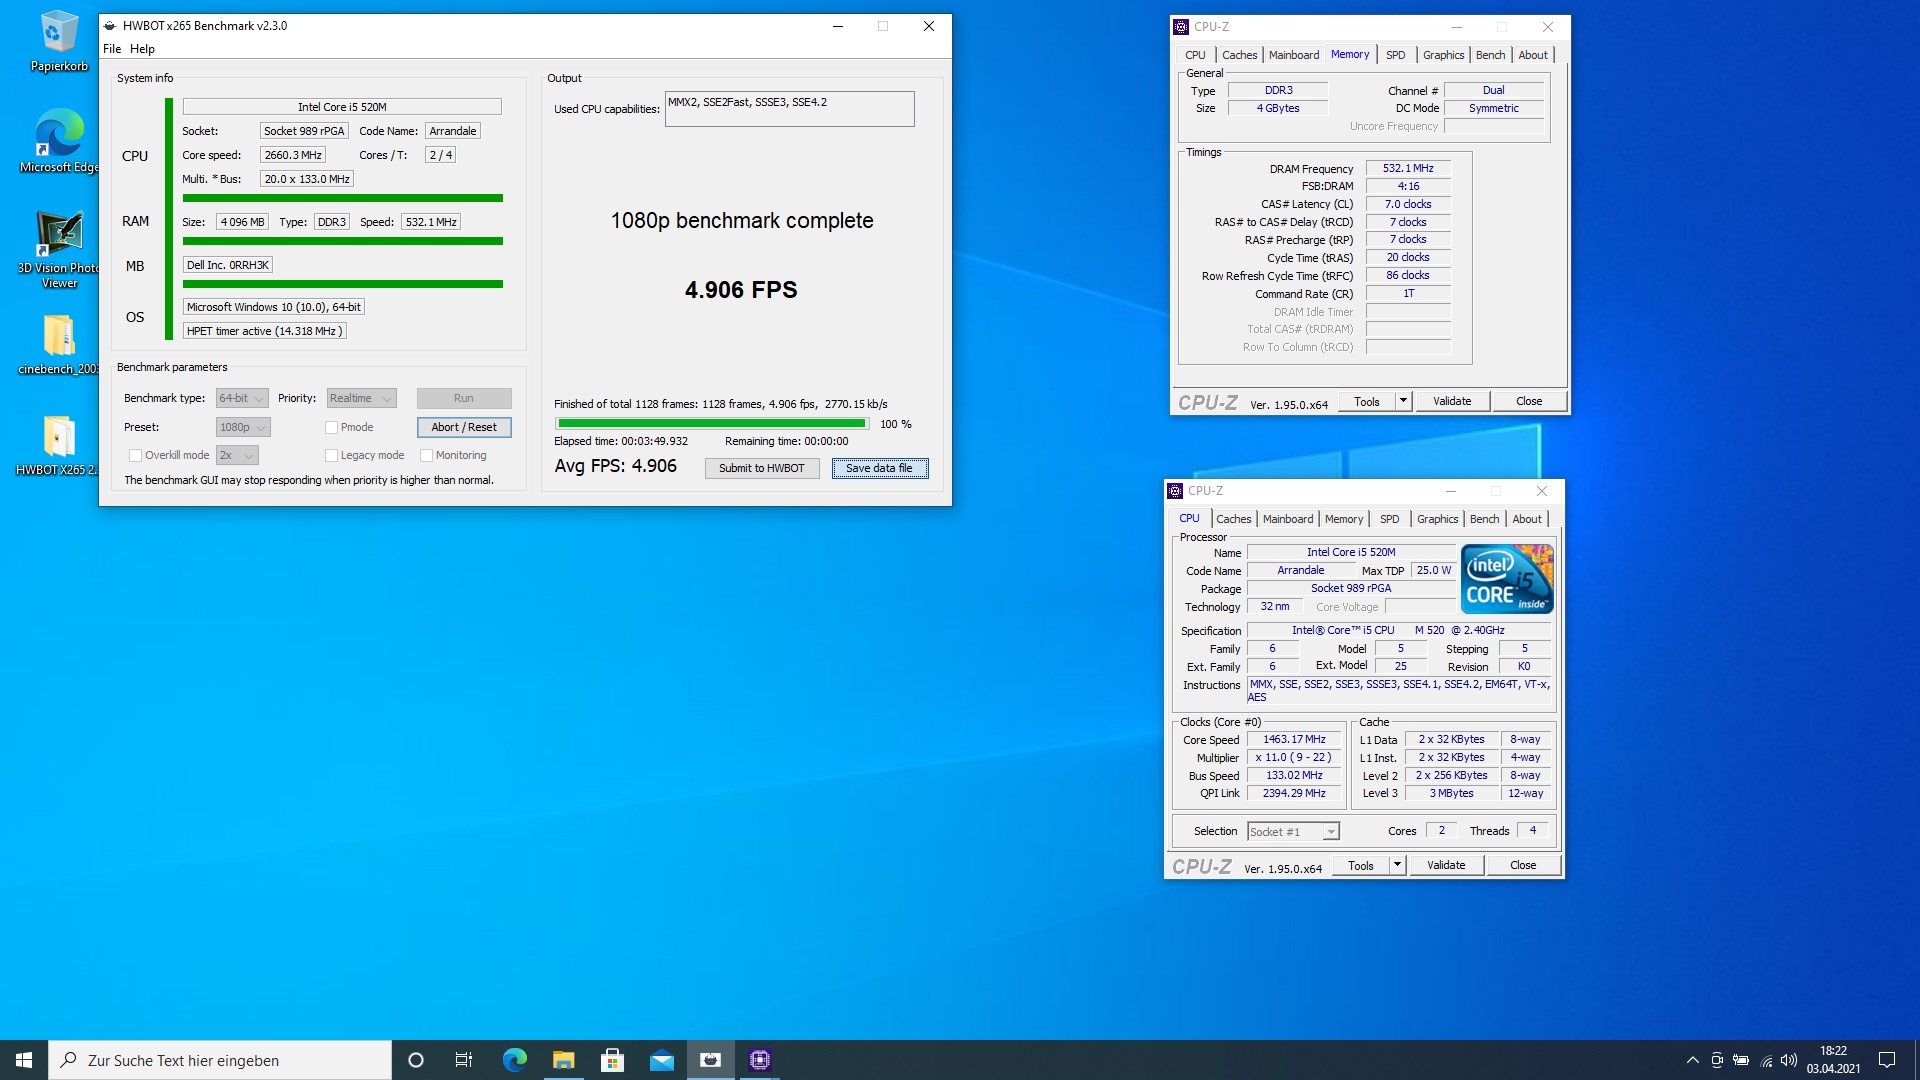The width and height of the screenshot is (1920, 1080).
Task: Switch to CPU-Z taskbar button
Action: (759, 1060)
